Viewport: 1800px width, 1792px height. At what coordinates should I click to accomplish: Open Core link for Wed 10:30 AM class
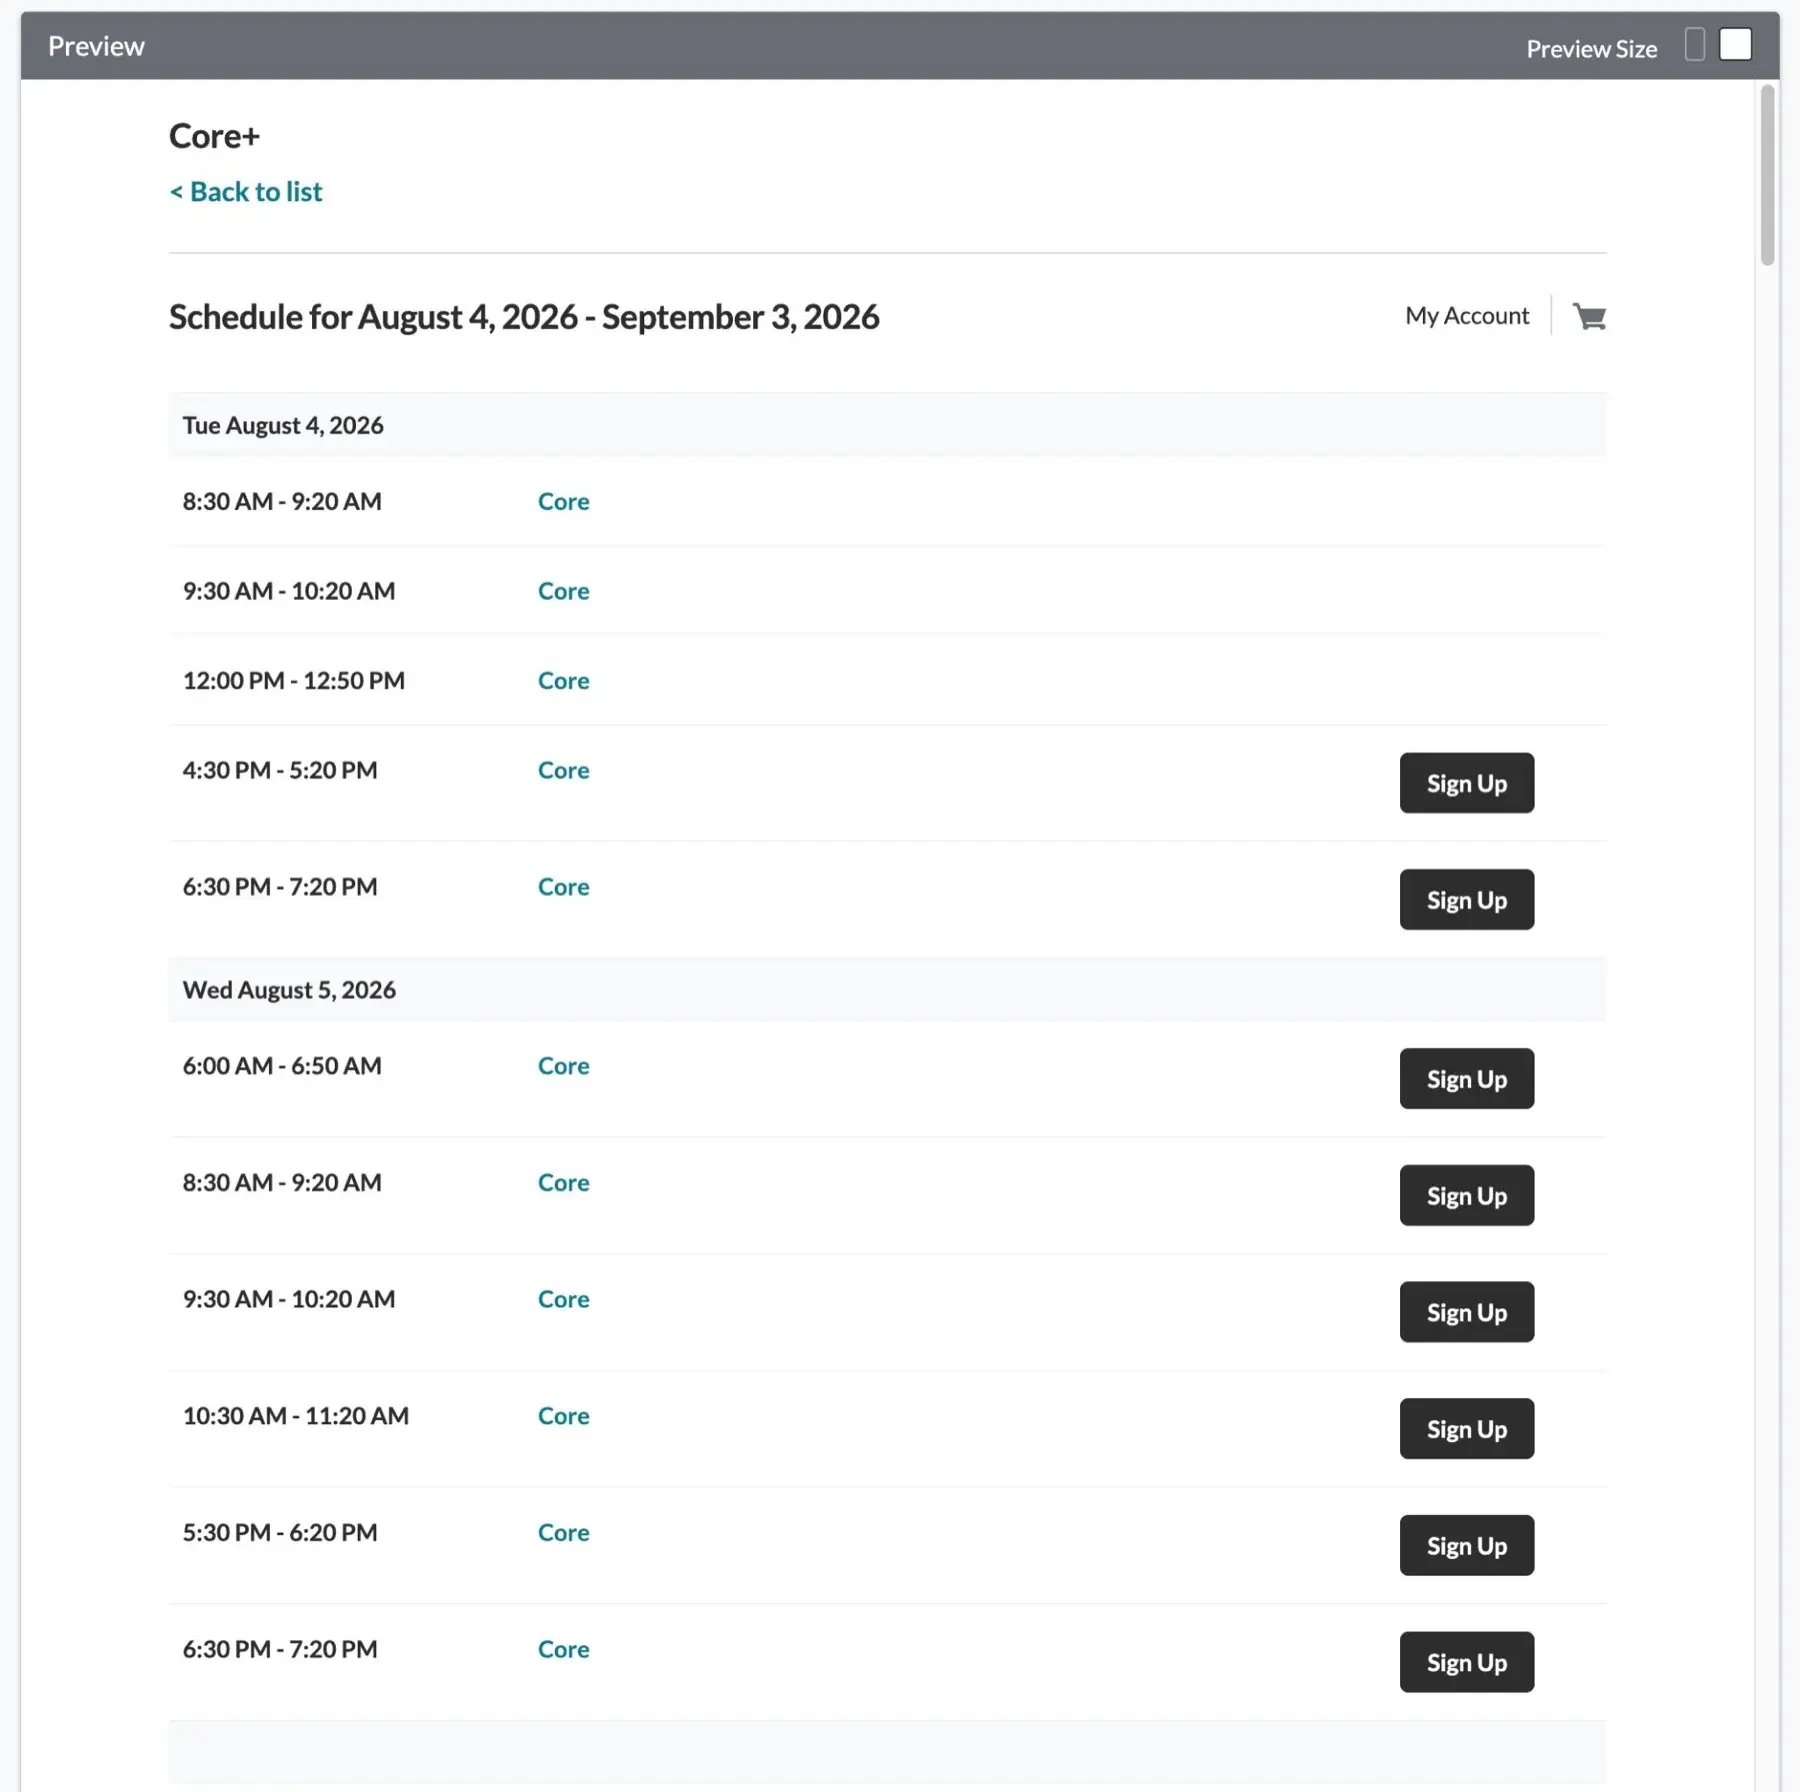click(x=563, y=1416)
